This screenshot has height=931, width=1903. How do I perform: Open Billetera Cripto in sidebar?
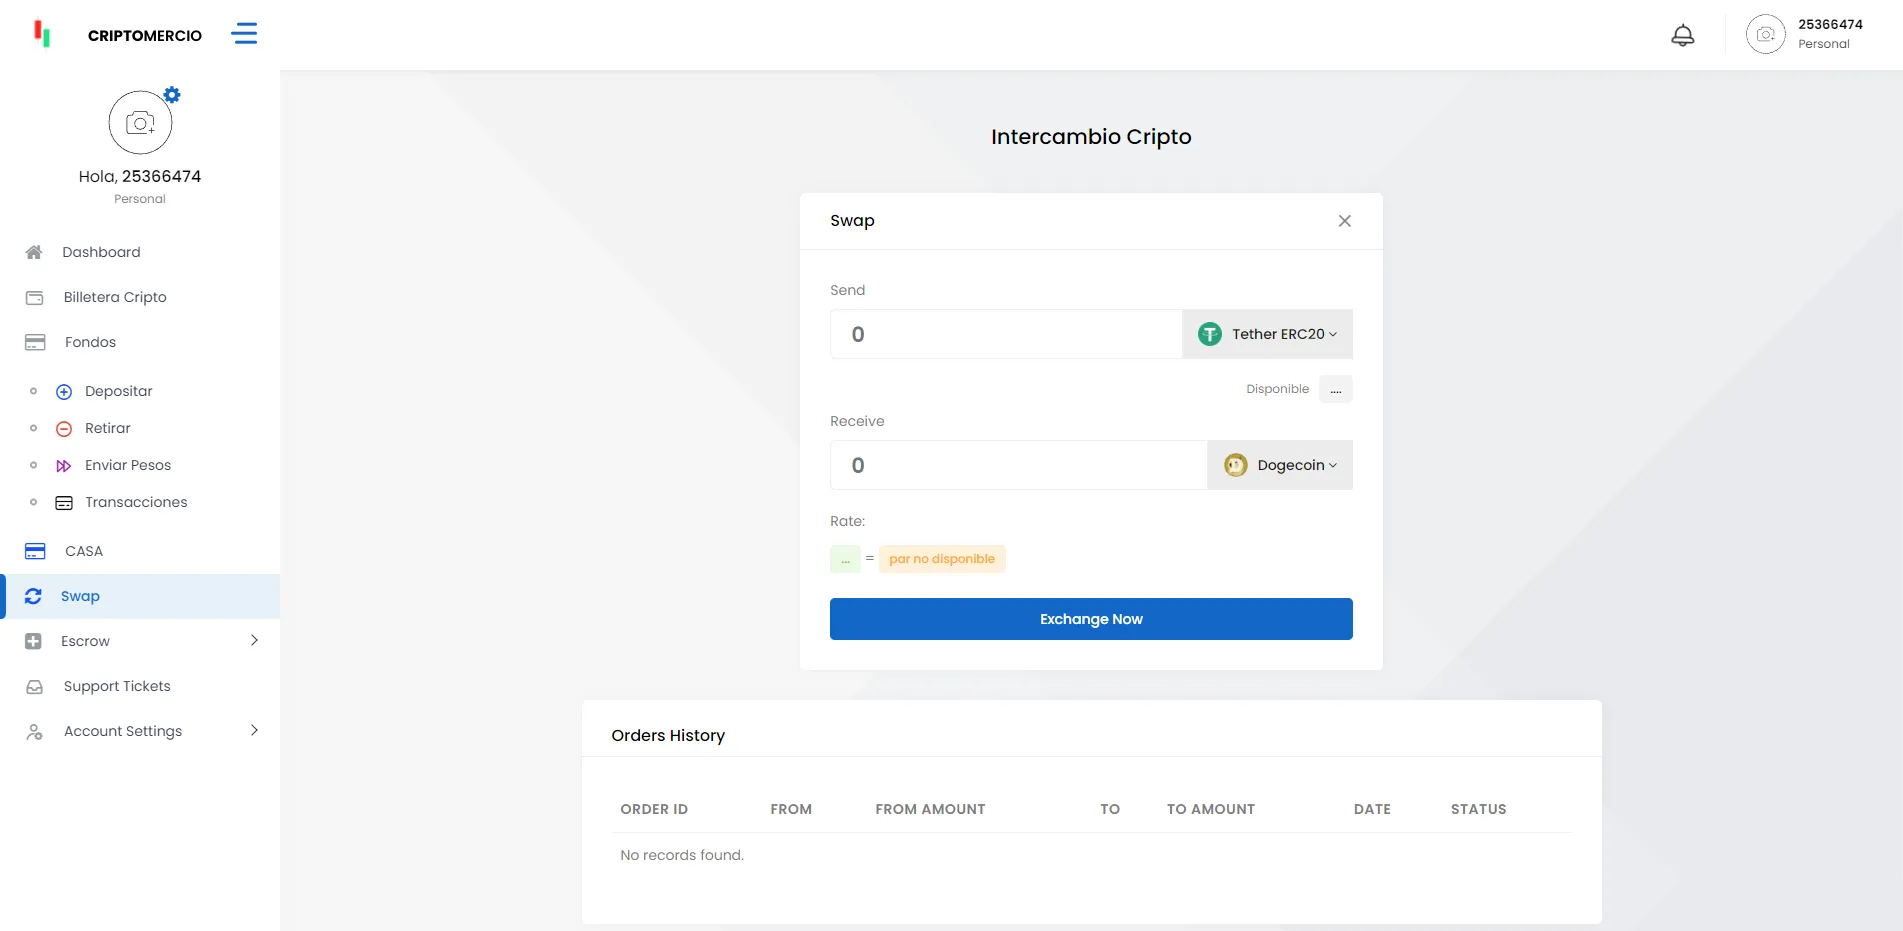coord(115,297)
